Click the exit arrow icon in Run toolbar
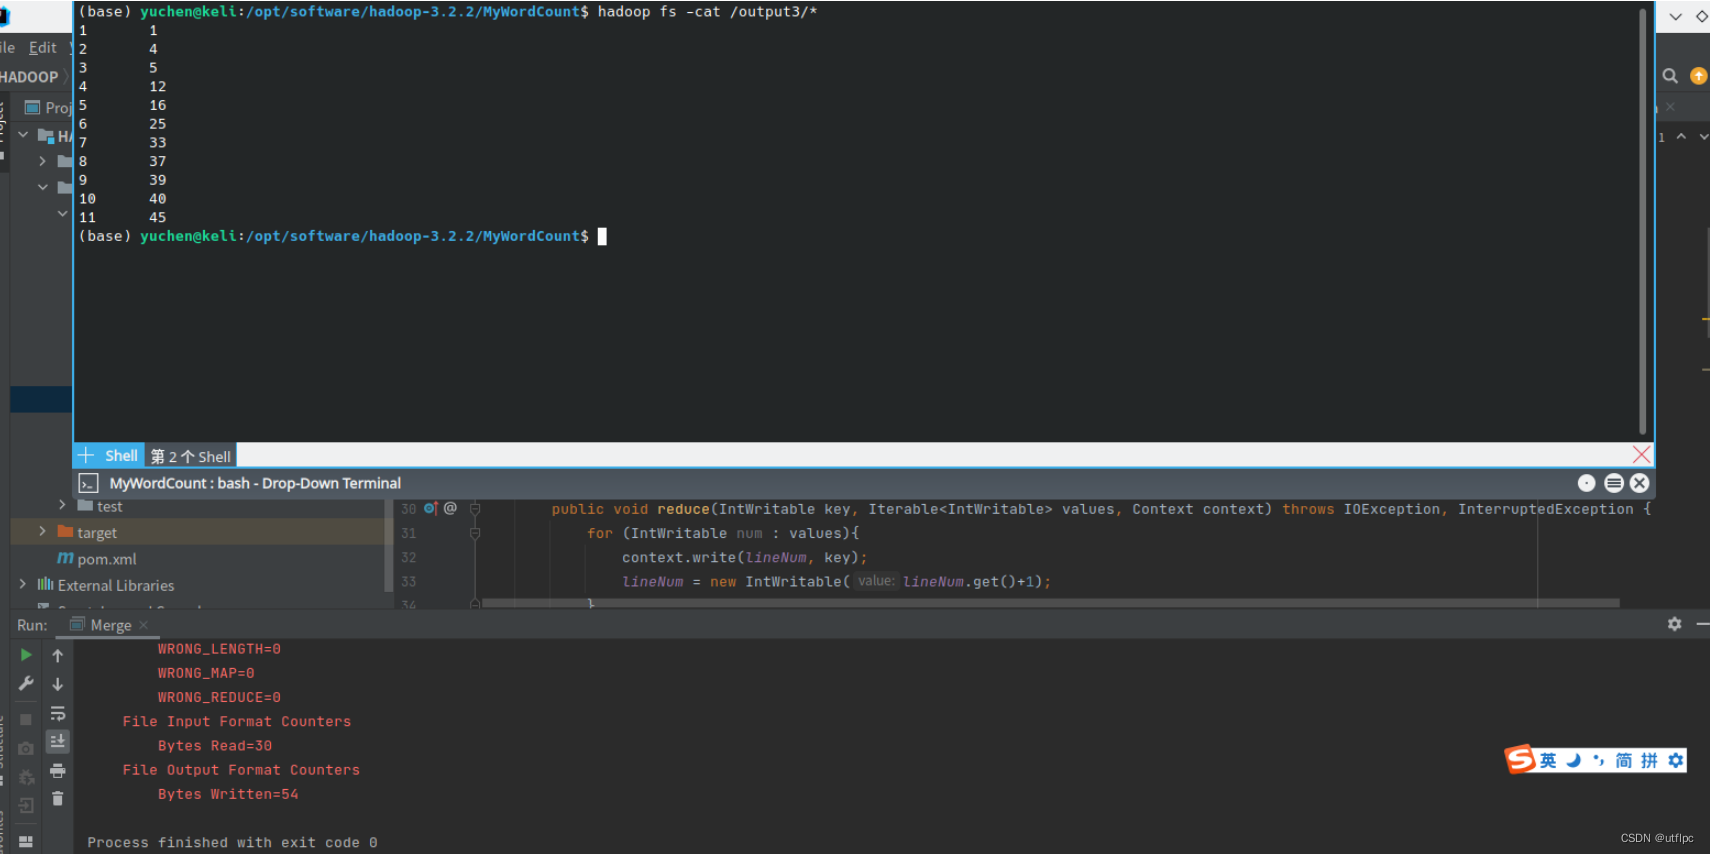The width and height of the screenshot is (1710, 854). [26, 805]
